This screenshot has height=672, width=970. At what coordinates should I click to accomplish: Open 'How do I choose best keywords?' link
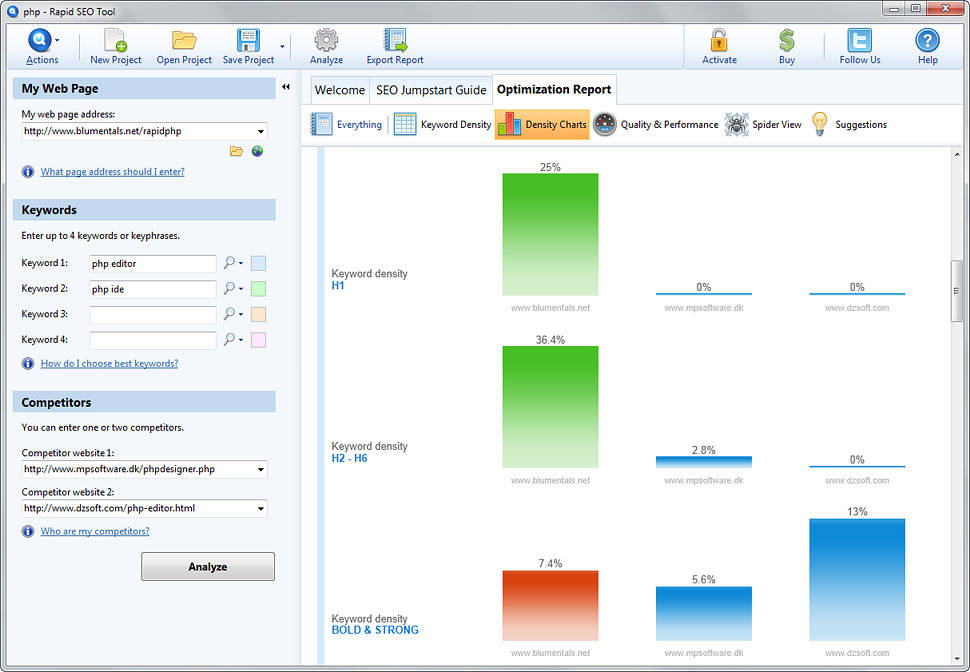point(109,364)
